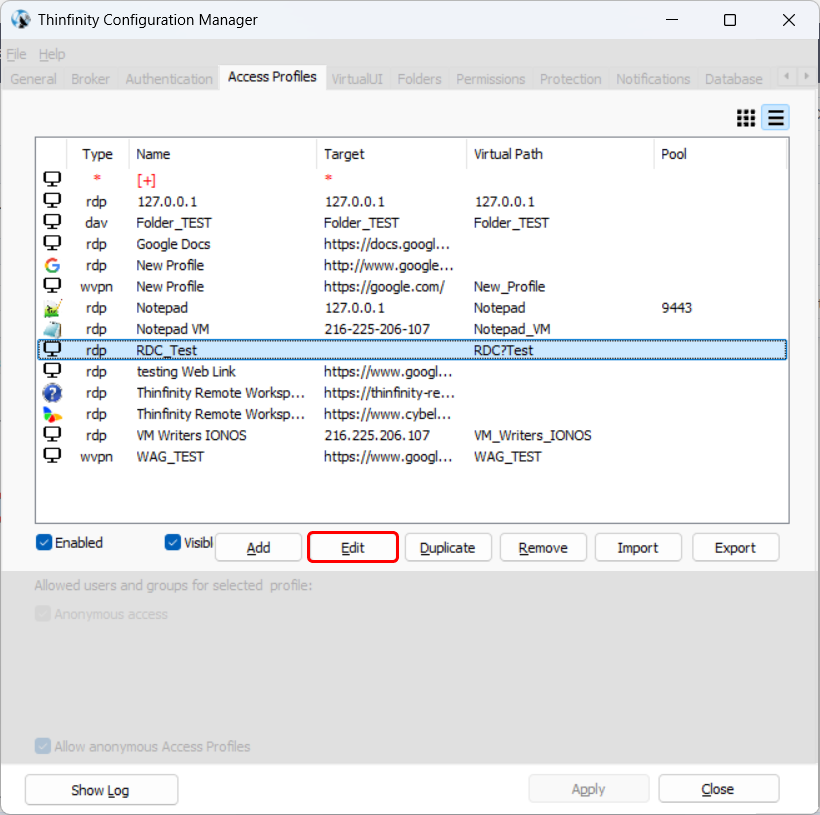Click target 216-225-206-107
This screenshot has height=815, width=820.
click(x=377, y=329)
